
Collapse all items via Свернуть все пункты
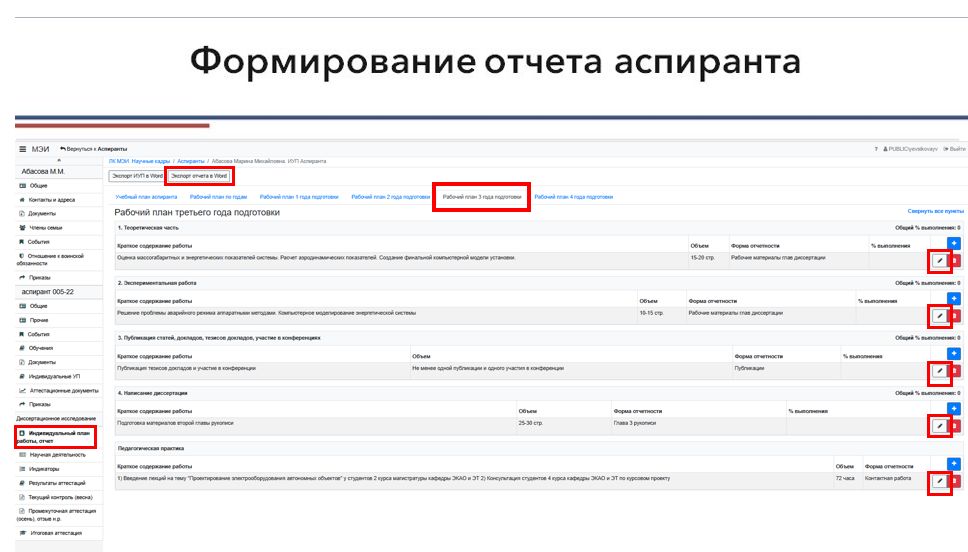click(x=935, y=212)
